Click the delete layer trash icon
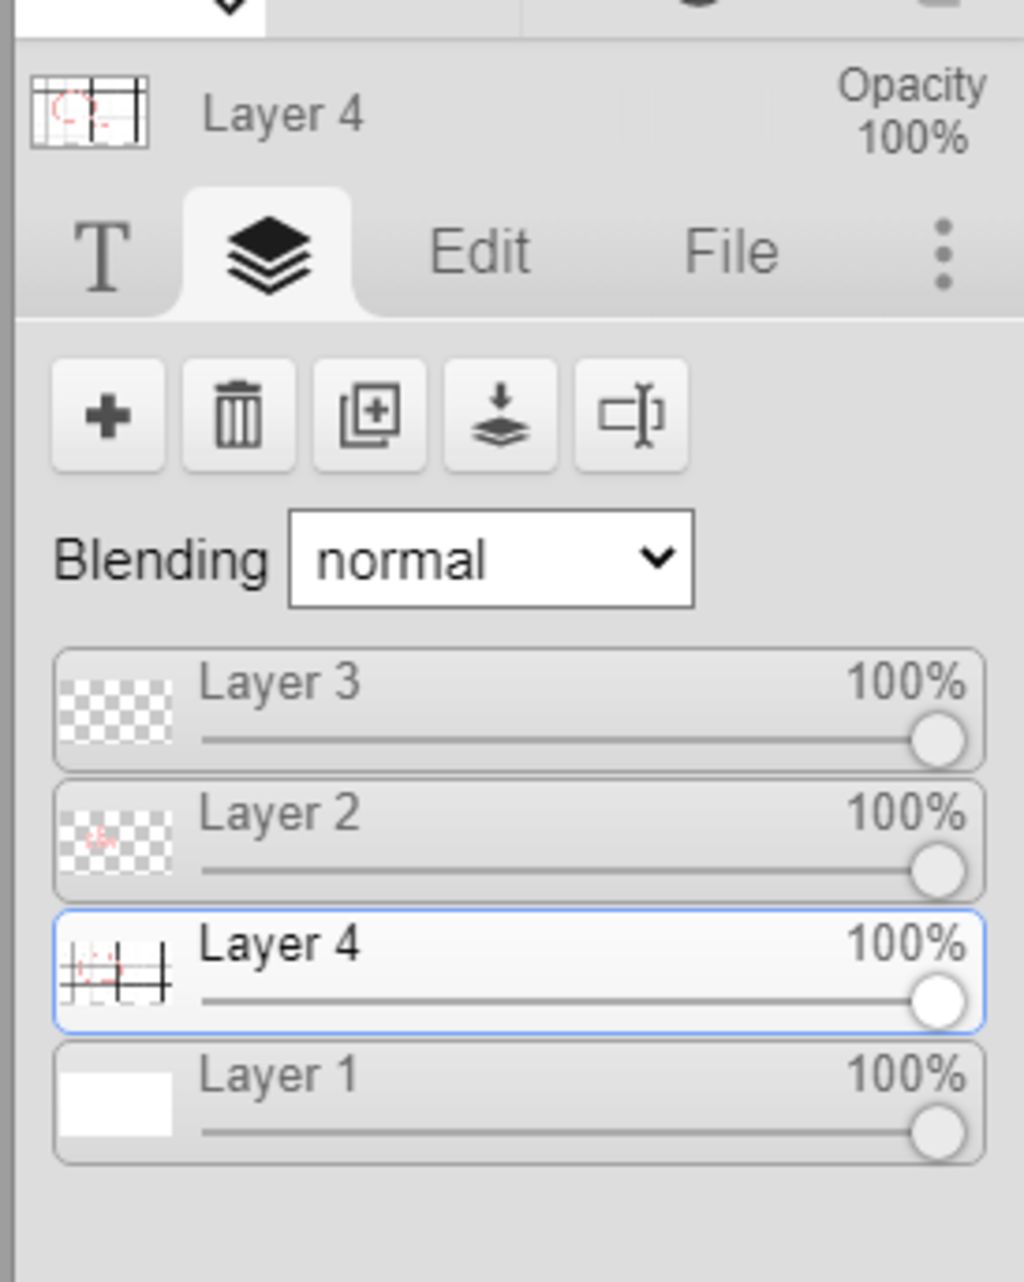 click(x=238, y=416)
